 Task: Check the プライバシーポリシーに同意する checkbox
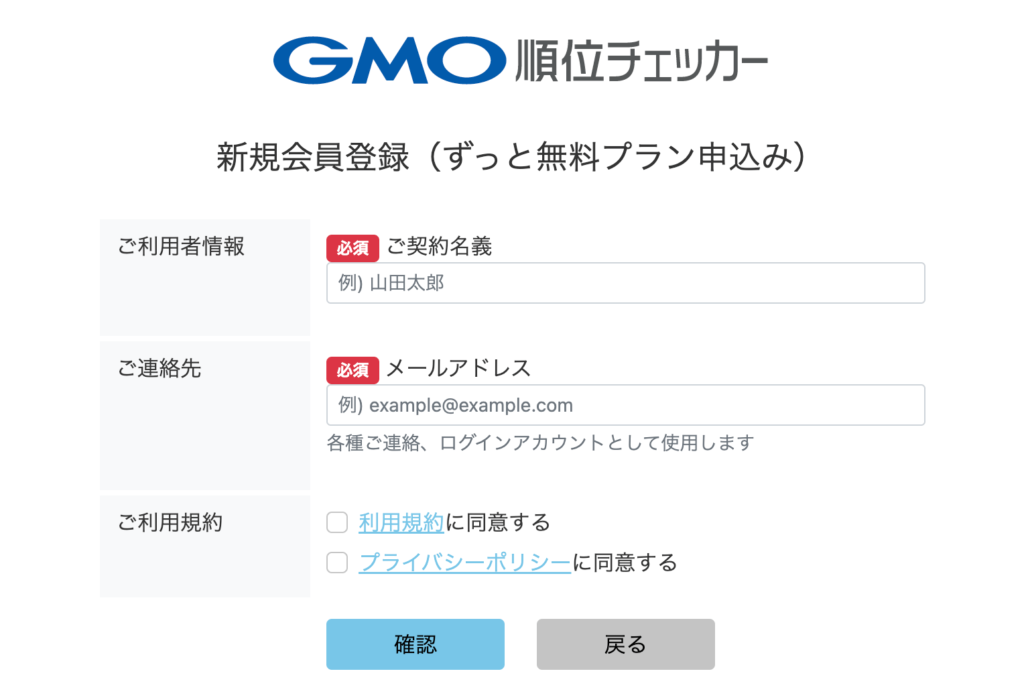tap(337, 562)
